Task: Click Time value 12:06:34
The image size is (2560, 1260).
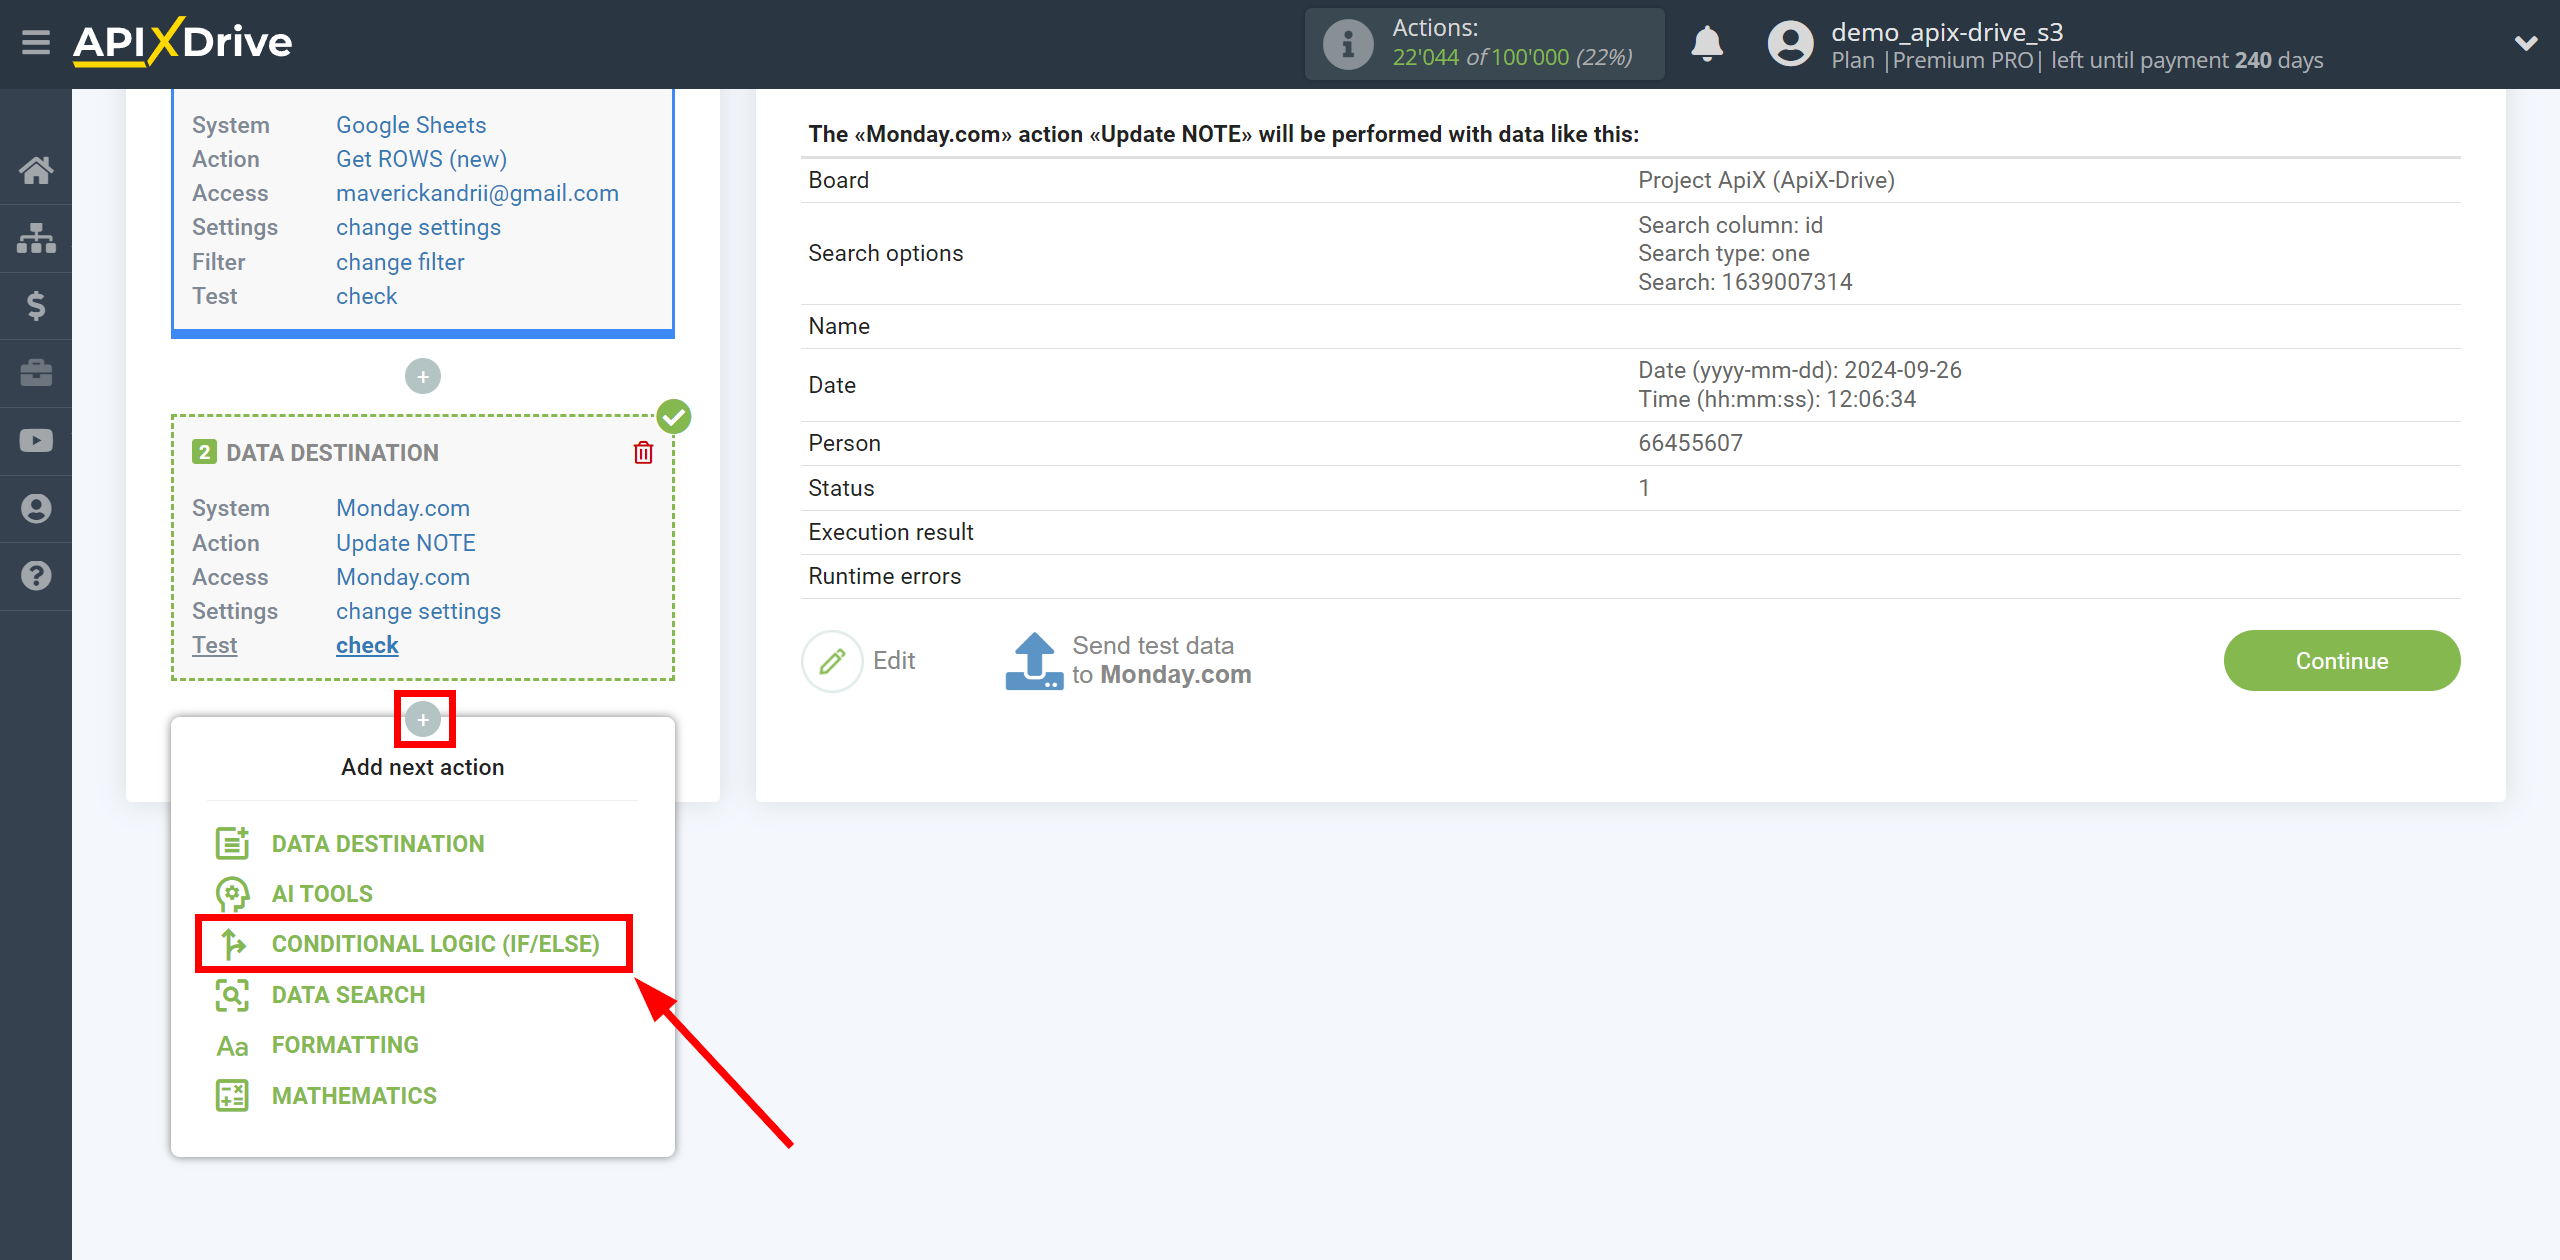Action: [x=1777, y=399]
